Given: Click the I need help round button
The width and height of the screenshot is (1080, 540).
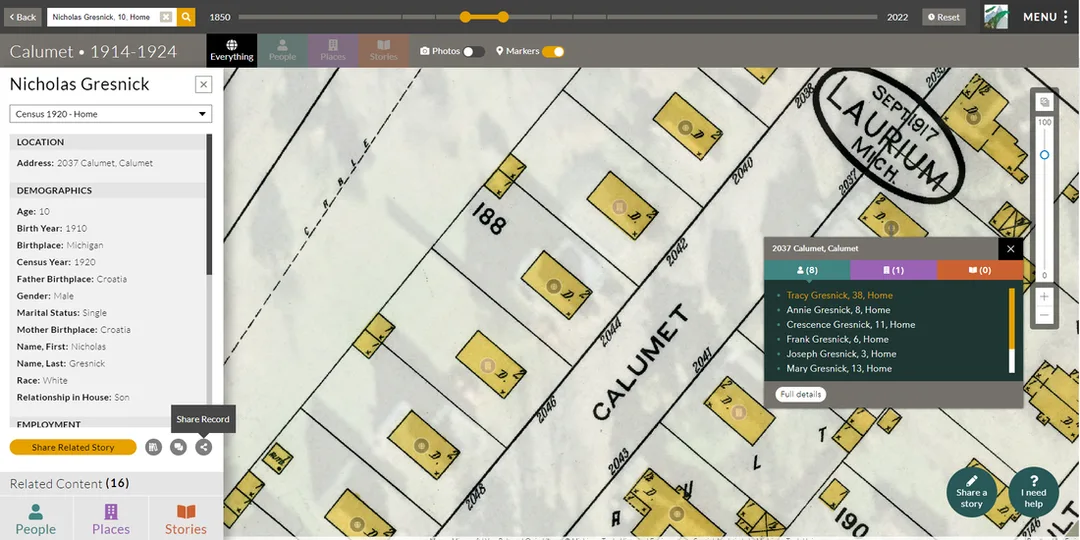Looking at the screenshot, I should click(x=1033, y=492).
